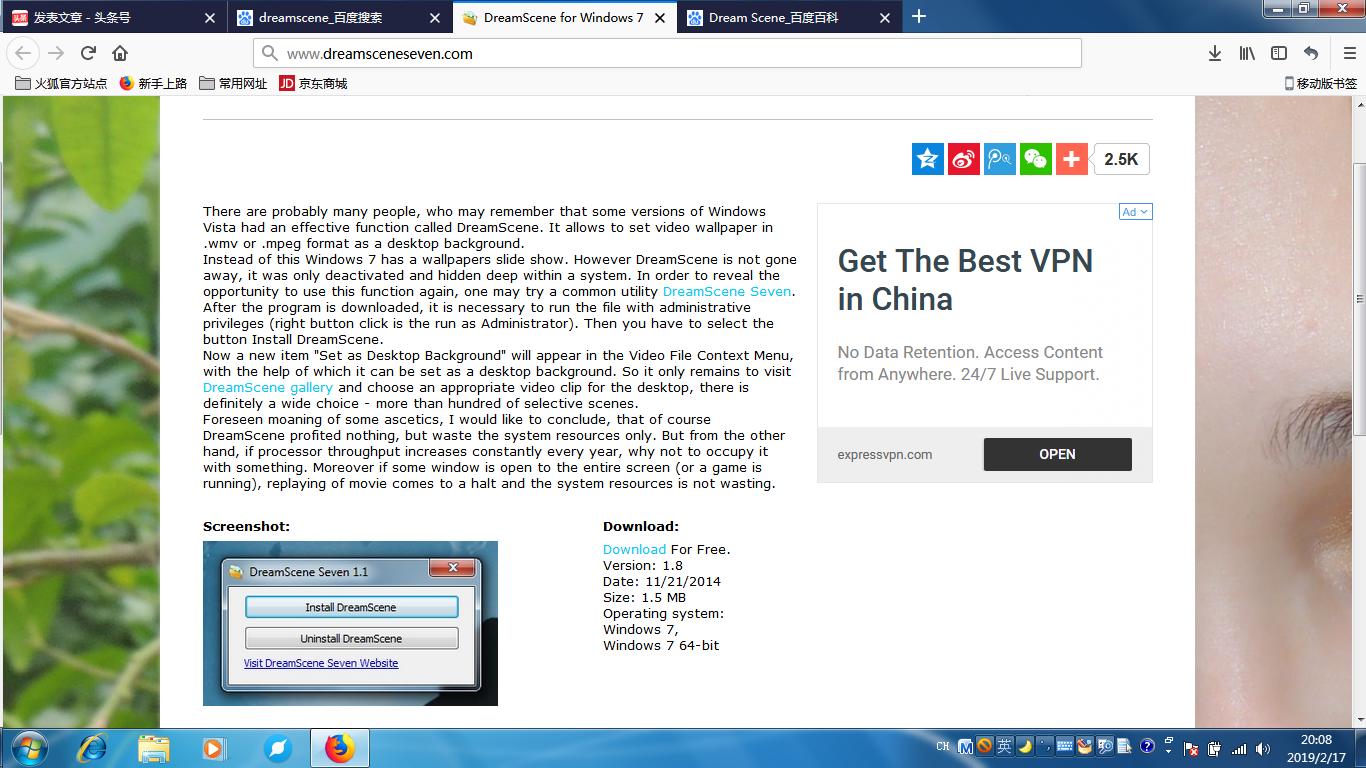
Task: Open the blue bird app on taskbar
Action: [x=278, y=748]
